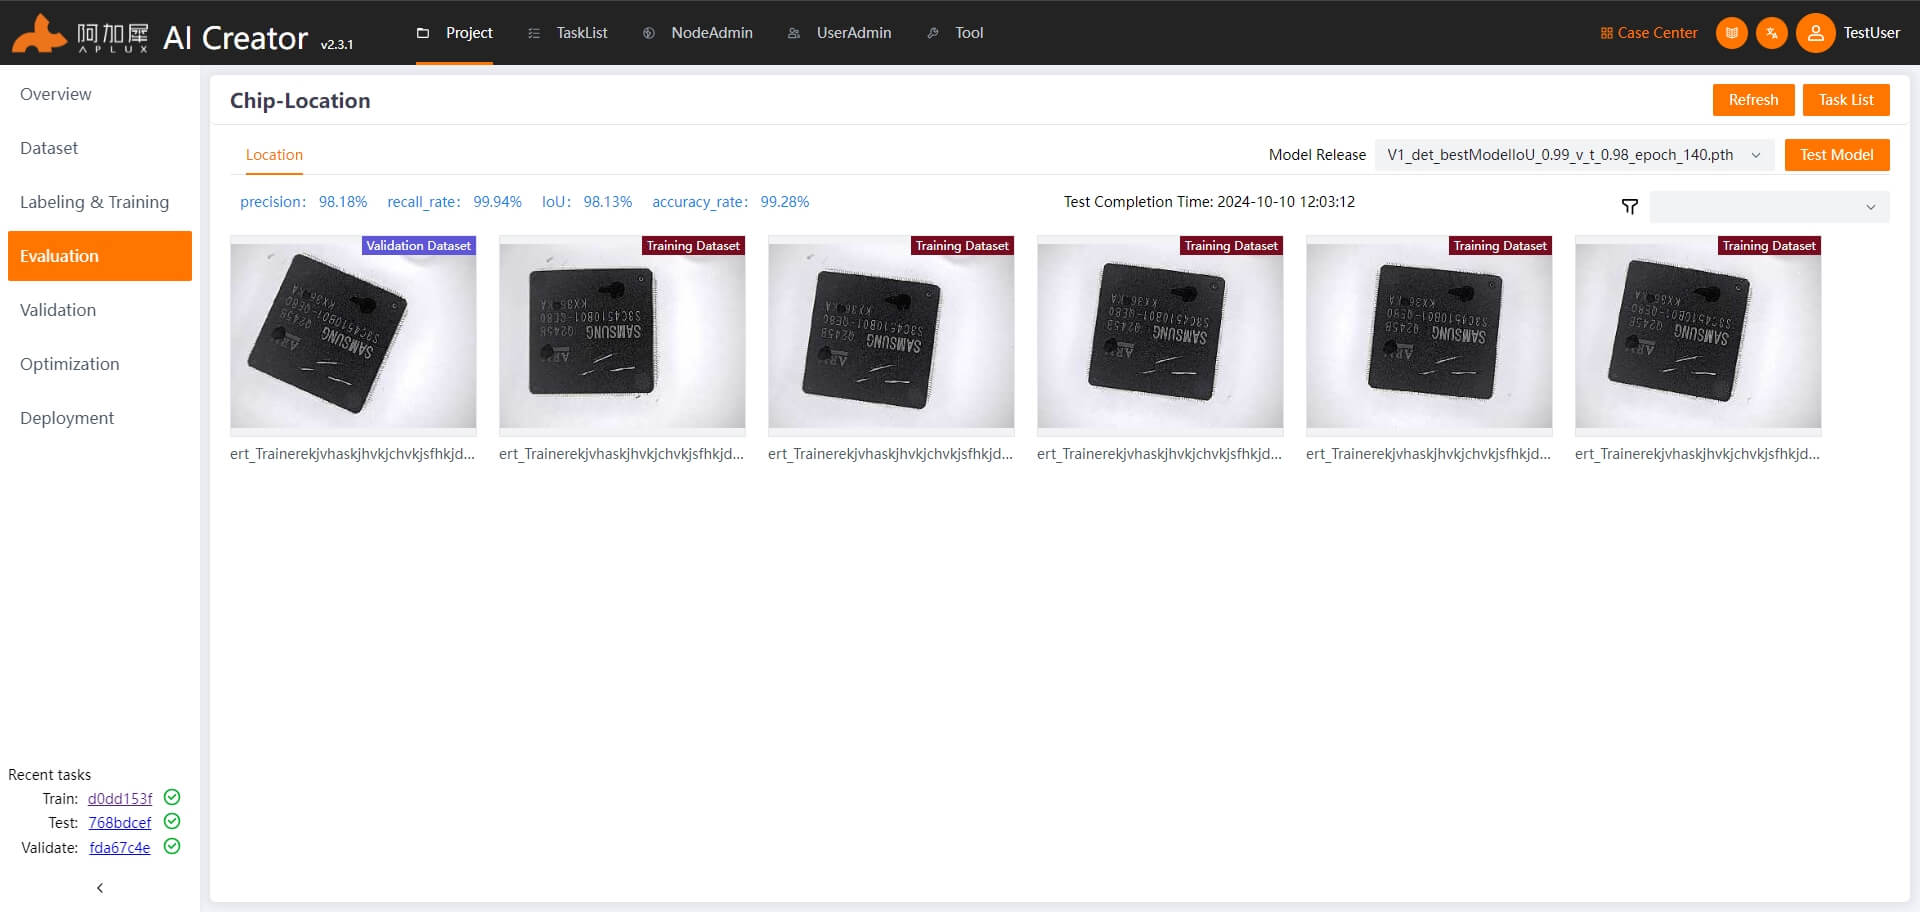Click the Test task success check icon
The width and height of the screenshot is (1920, 912).
(x=172, y=822)
